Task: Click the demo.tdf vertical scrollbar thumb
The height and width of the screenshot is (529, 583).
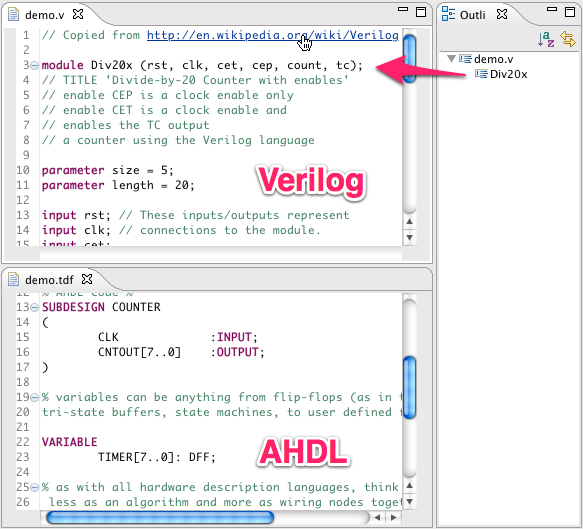Action: click(x=409, y=387)
